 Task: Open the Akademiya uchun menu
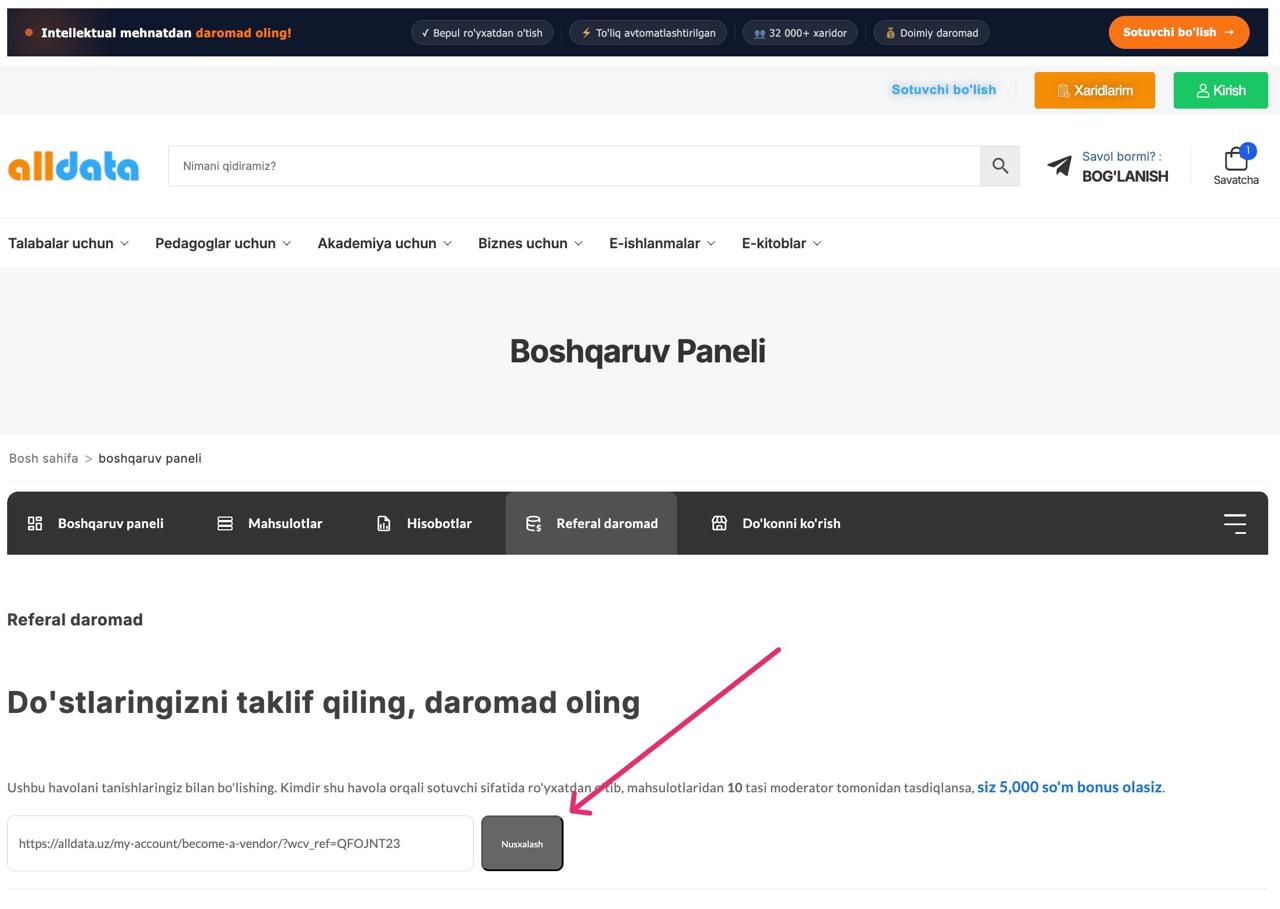click(385, 243)
